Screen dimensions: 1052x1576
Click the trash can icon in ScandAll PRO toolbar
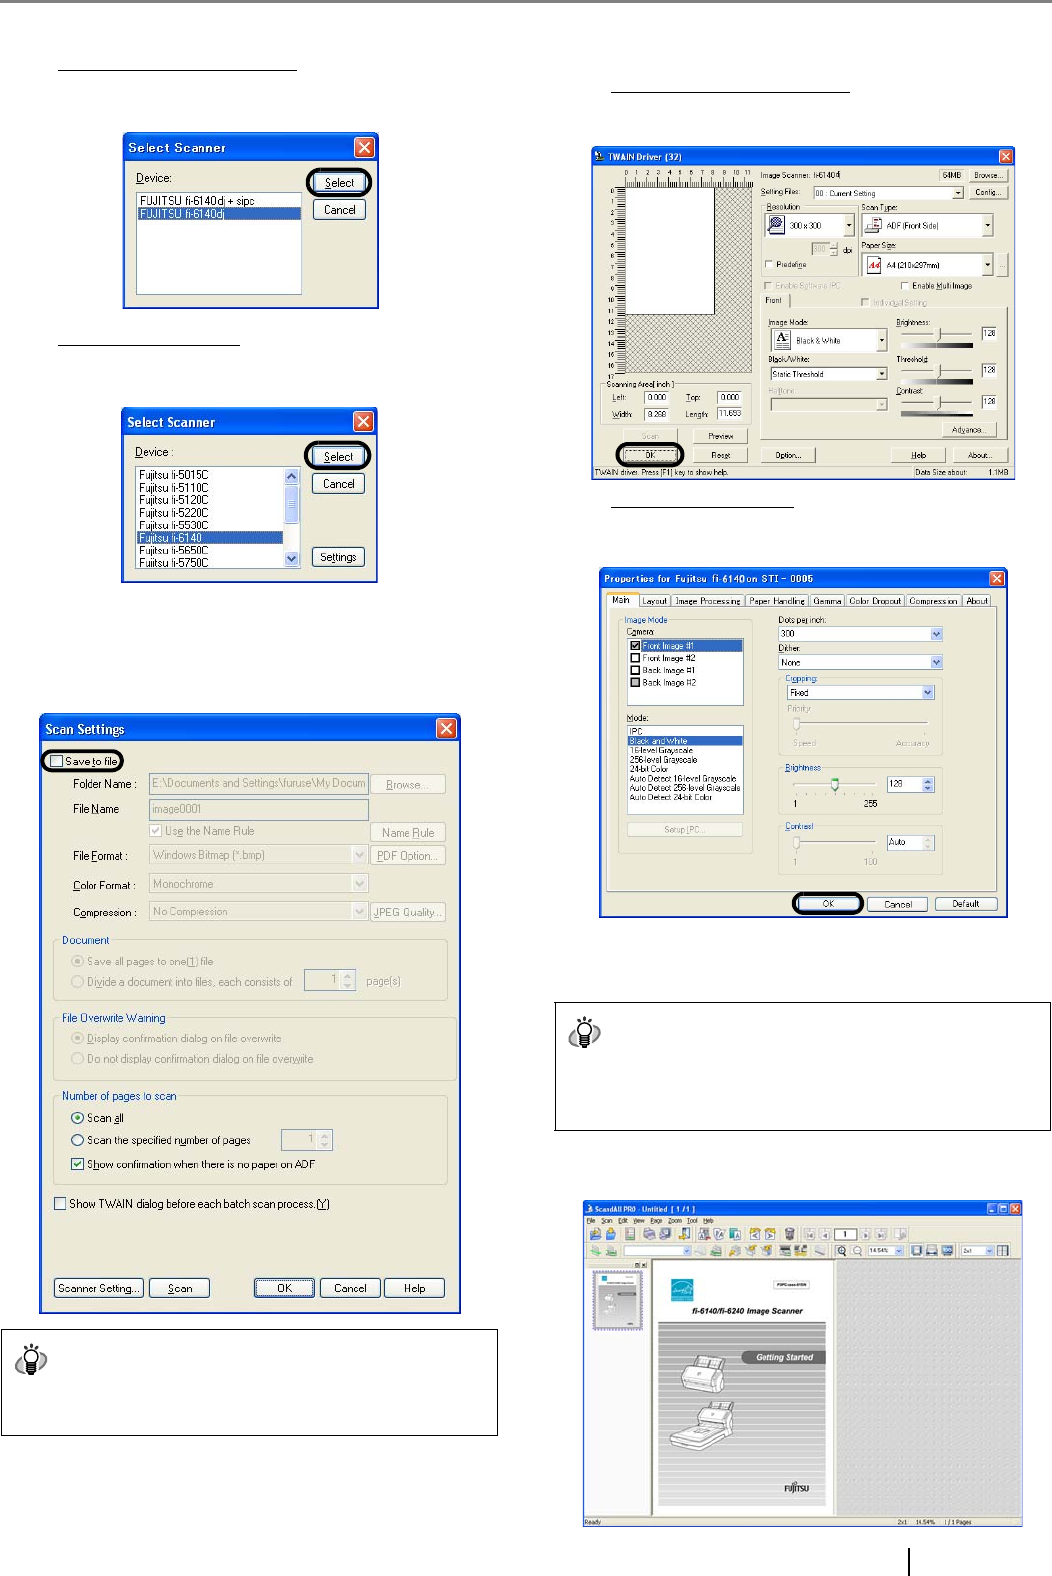point(789,1234)
